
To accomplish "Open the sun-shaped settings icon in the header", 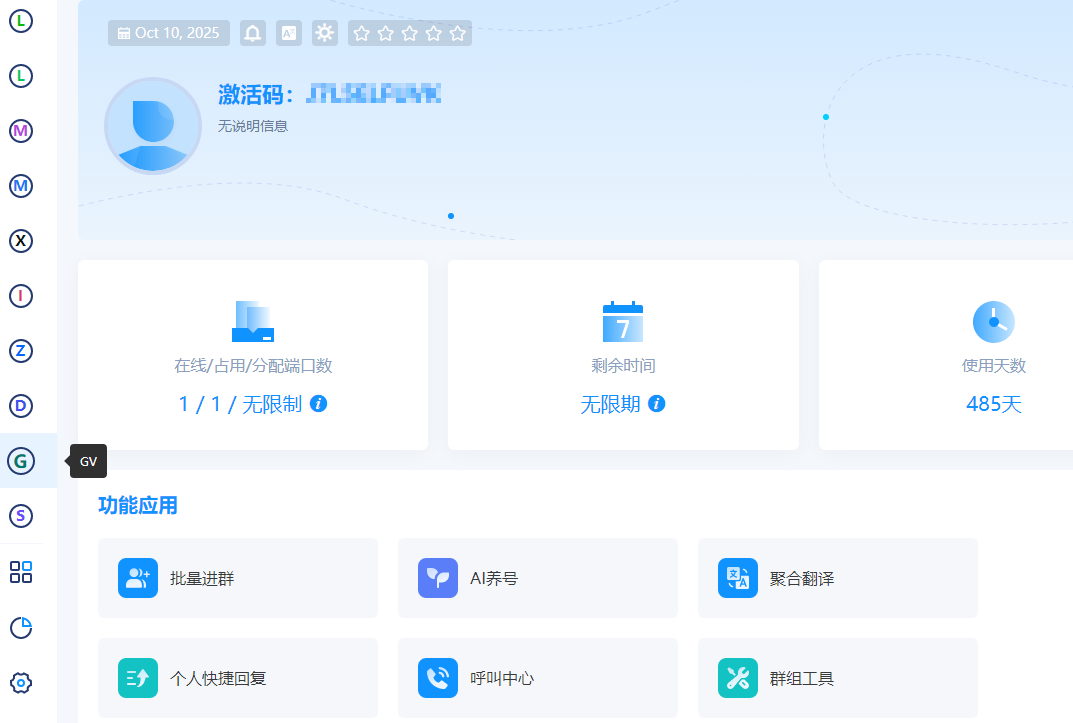I will [324, 32].
